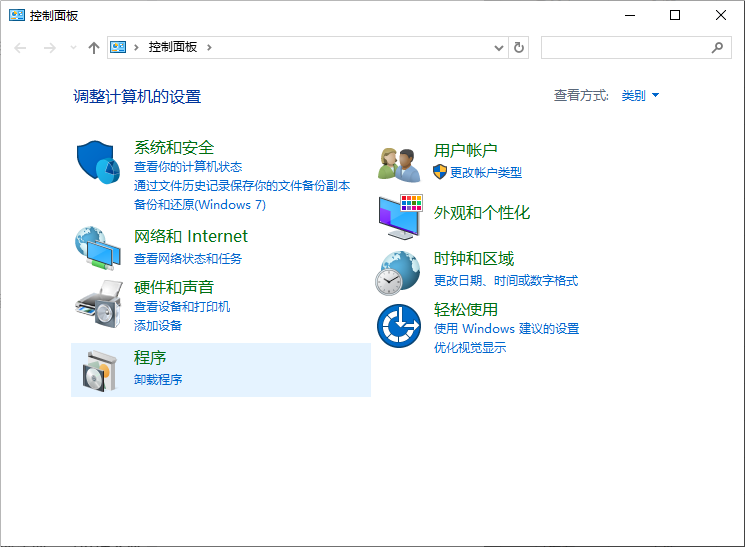Viewport: 745px width, 547px height.
Task: Click the 调整计算机的设置 heading text
Action: click(137, 96)
